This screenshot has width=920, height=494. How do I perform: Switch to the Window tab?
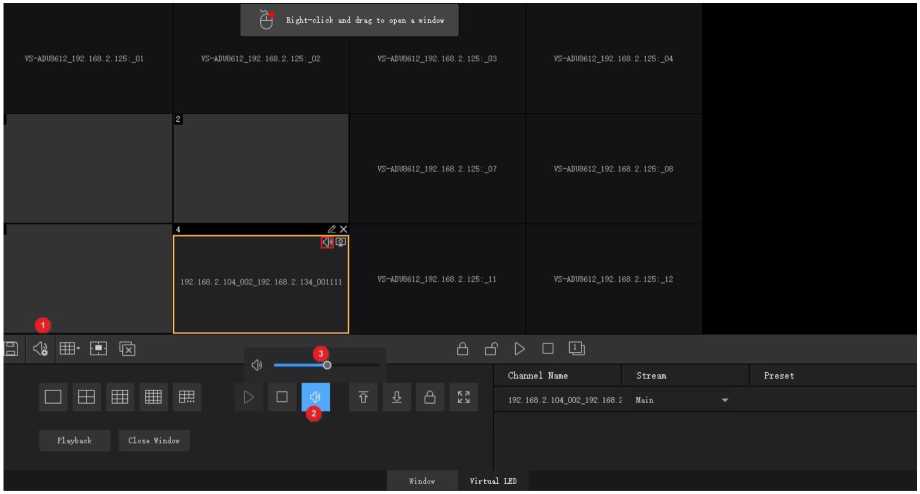pos(422,481)
